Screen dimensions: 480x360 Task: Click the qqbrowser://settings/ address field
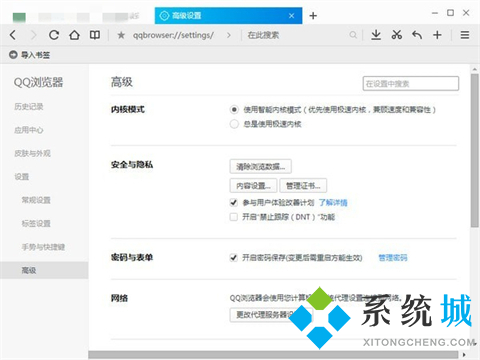pyautogui.click(x=173, y=35)
